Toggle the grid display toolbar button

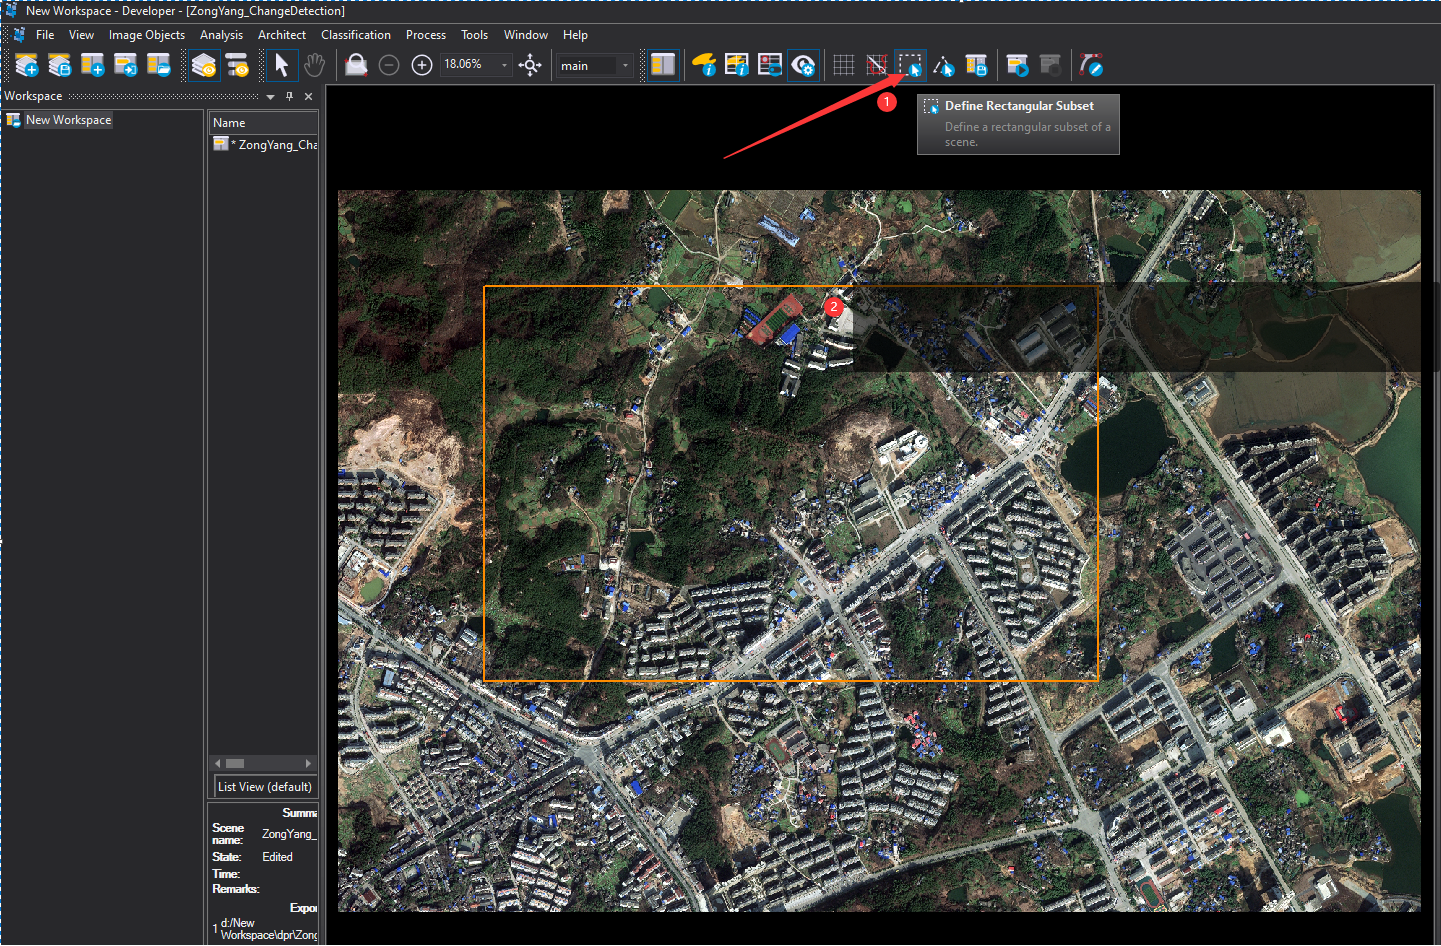point(843,66)
